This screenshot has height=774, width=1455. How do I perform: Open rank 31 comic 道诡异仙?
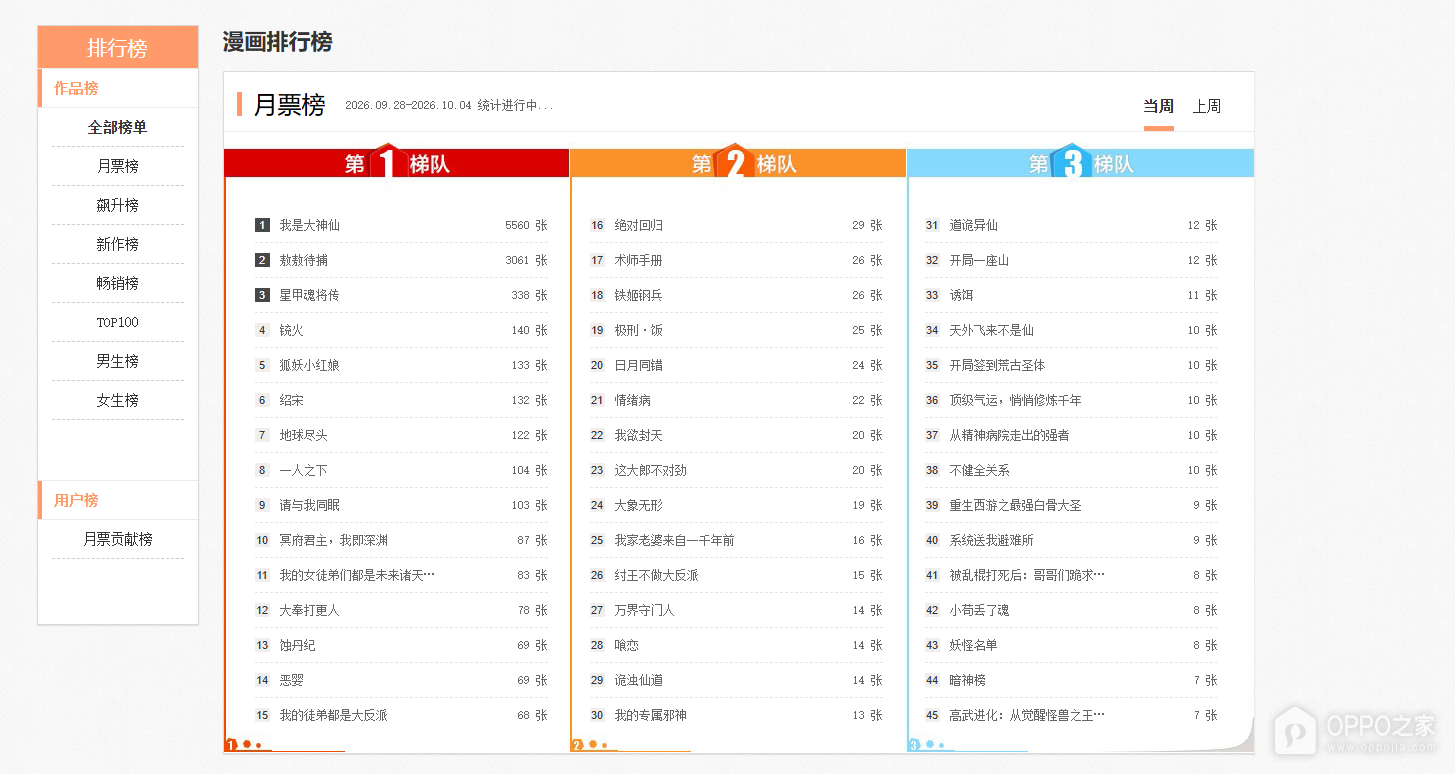[974, 225]
